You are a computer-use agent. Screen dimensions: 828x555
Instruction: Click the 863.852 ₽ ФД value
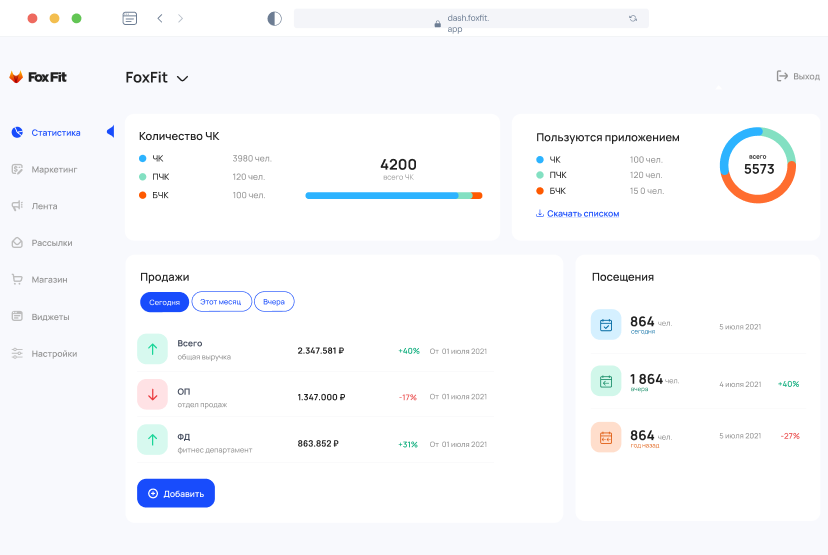pos(318,444)
